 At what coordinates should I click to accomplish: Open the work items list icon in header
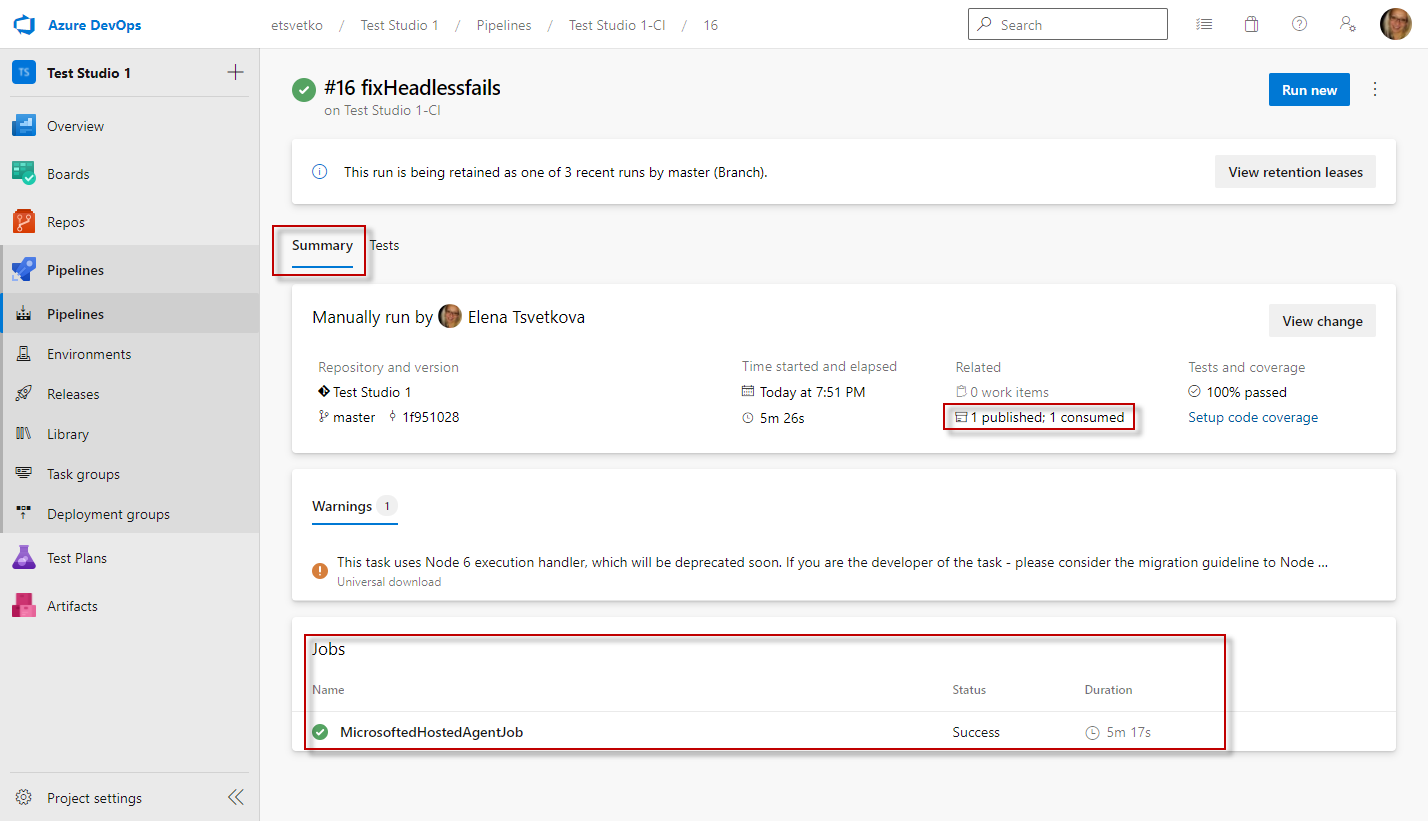[1204, 25]
